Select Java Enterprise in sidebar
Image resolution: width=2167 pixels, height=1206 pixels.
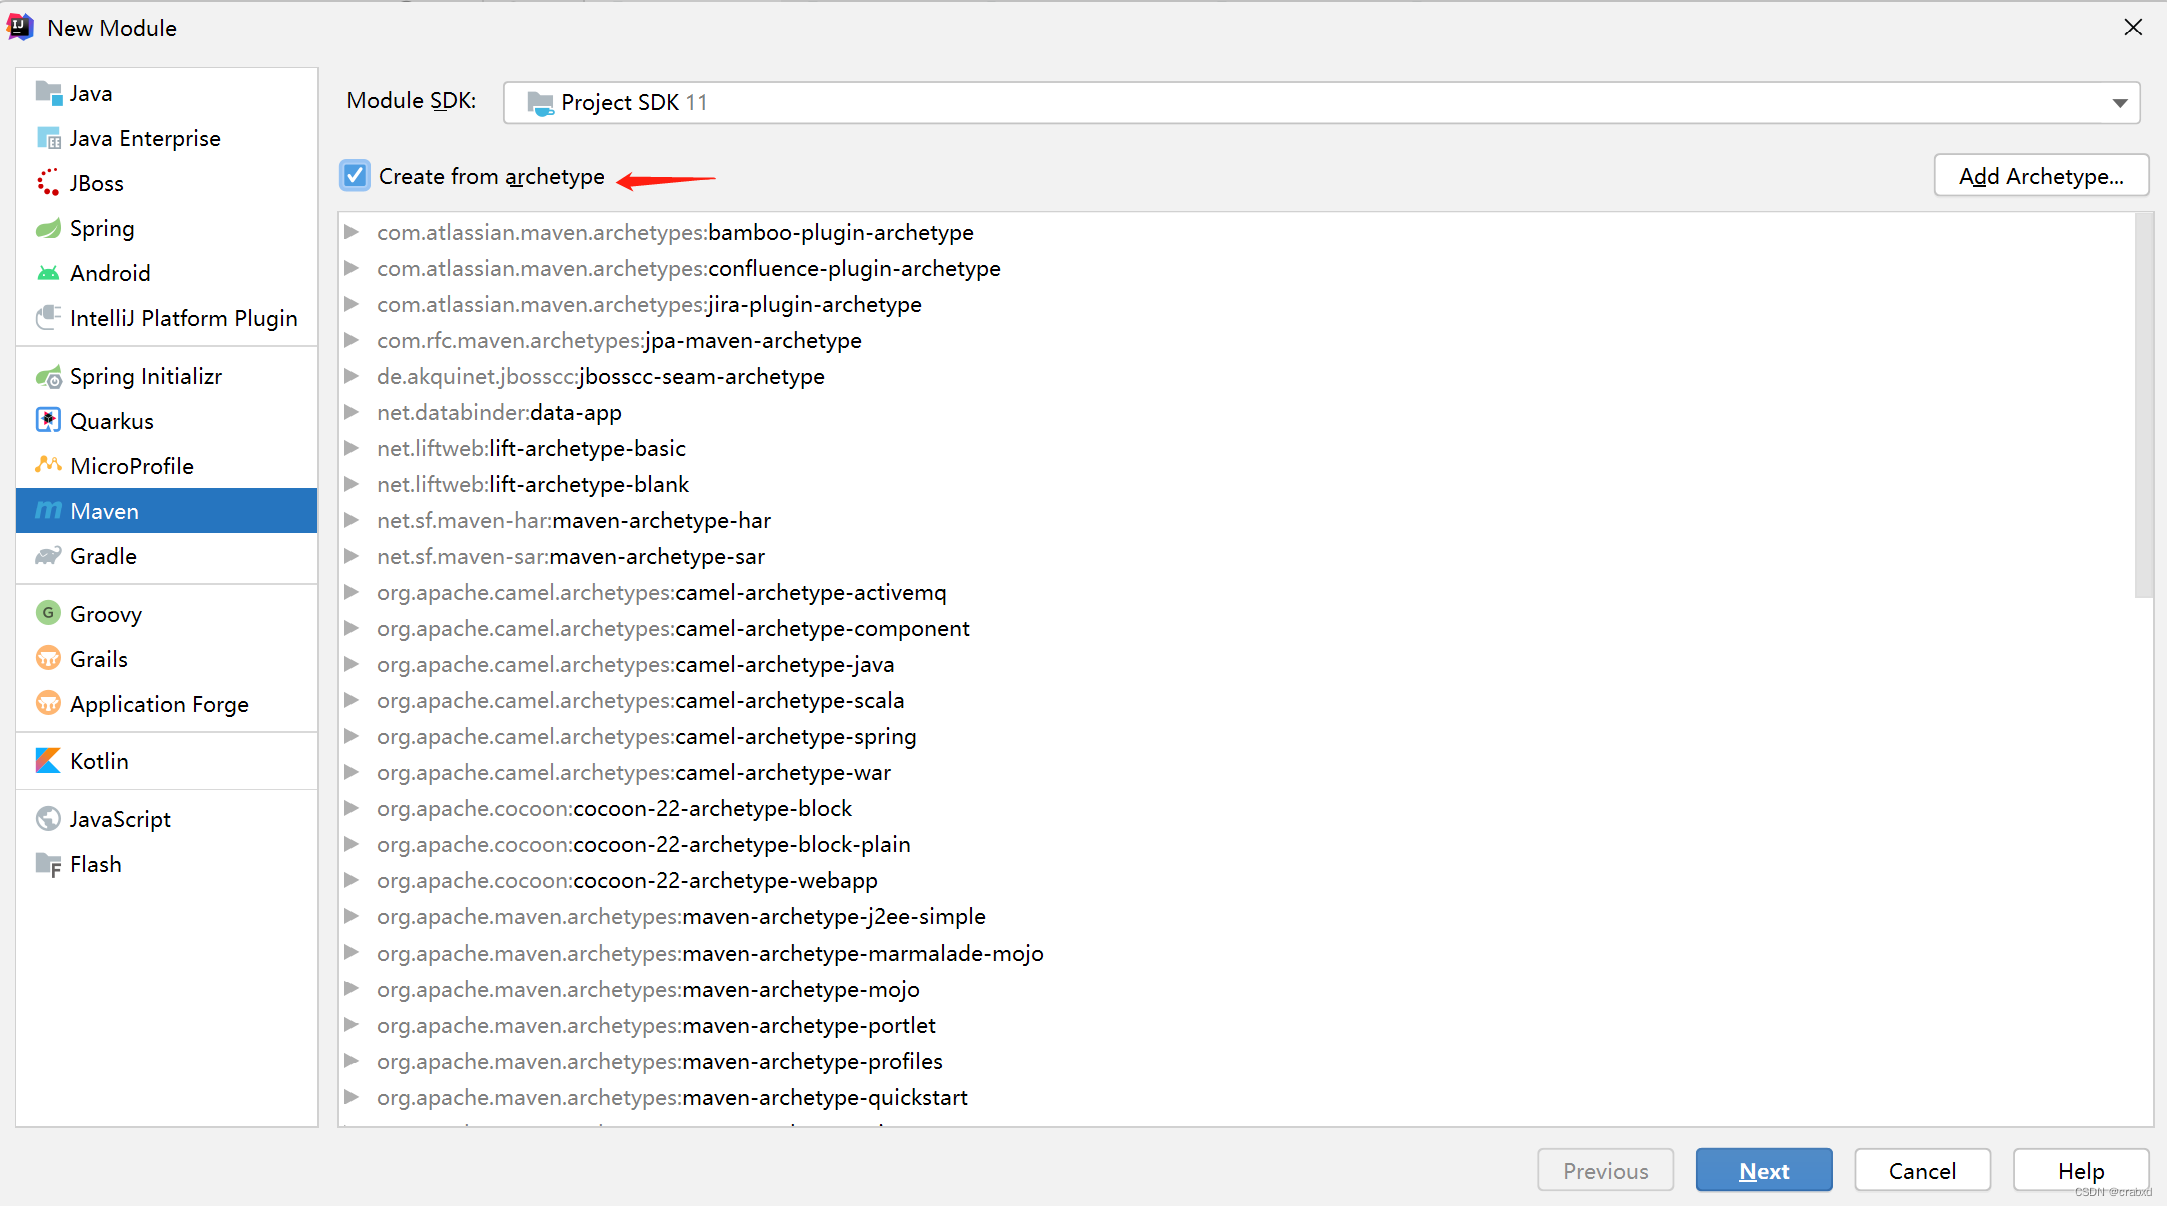click(x=145, y=138)
